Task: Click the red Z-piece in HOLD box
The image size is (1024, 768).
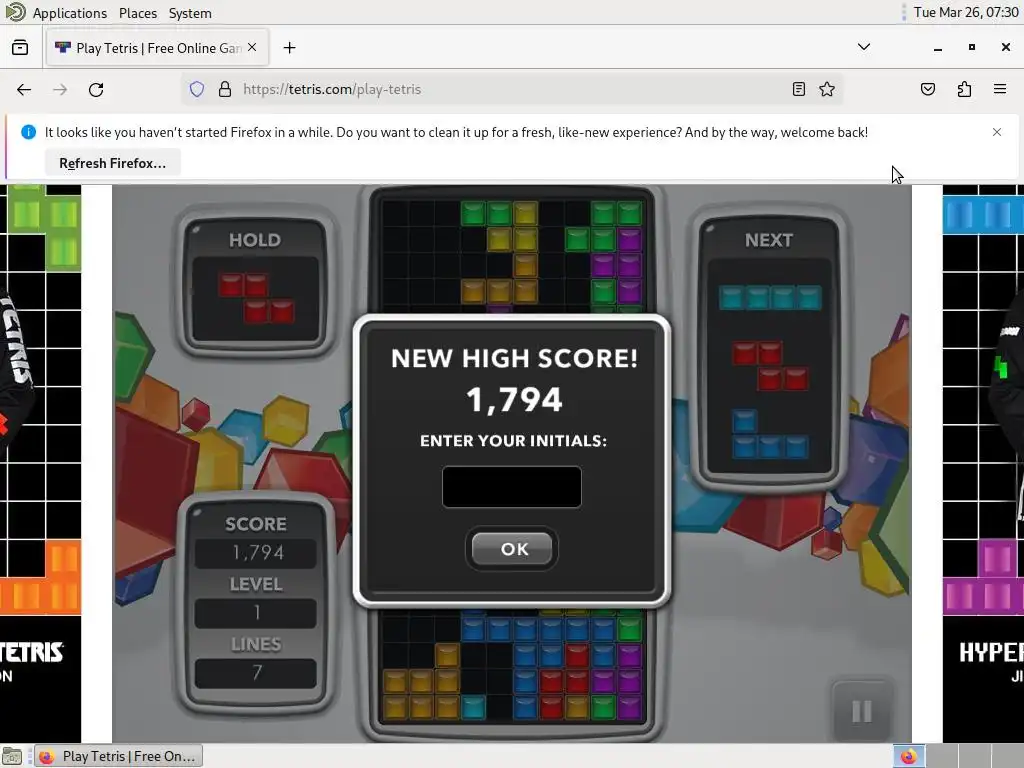Action: click(x=256, y=298)
